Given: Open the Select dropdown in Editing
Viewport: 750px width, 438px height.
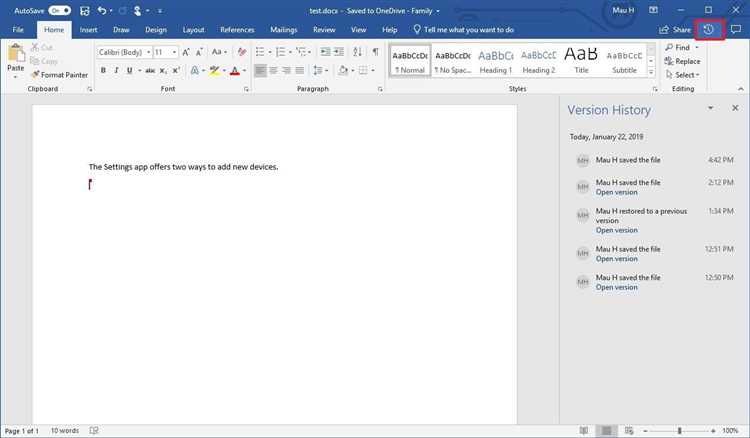Looking at the screenshot, I should (x=683, y=75).
